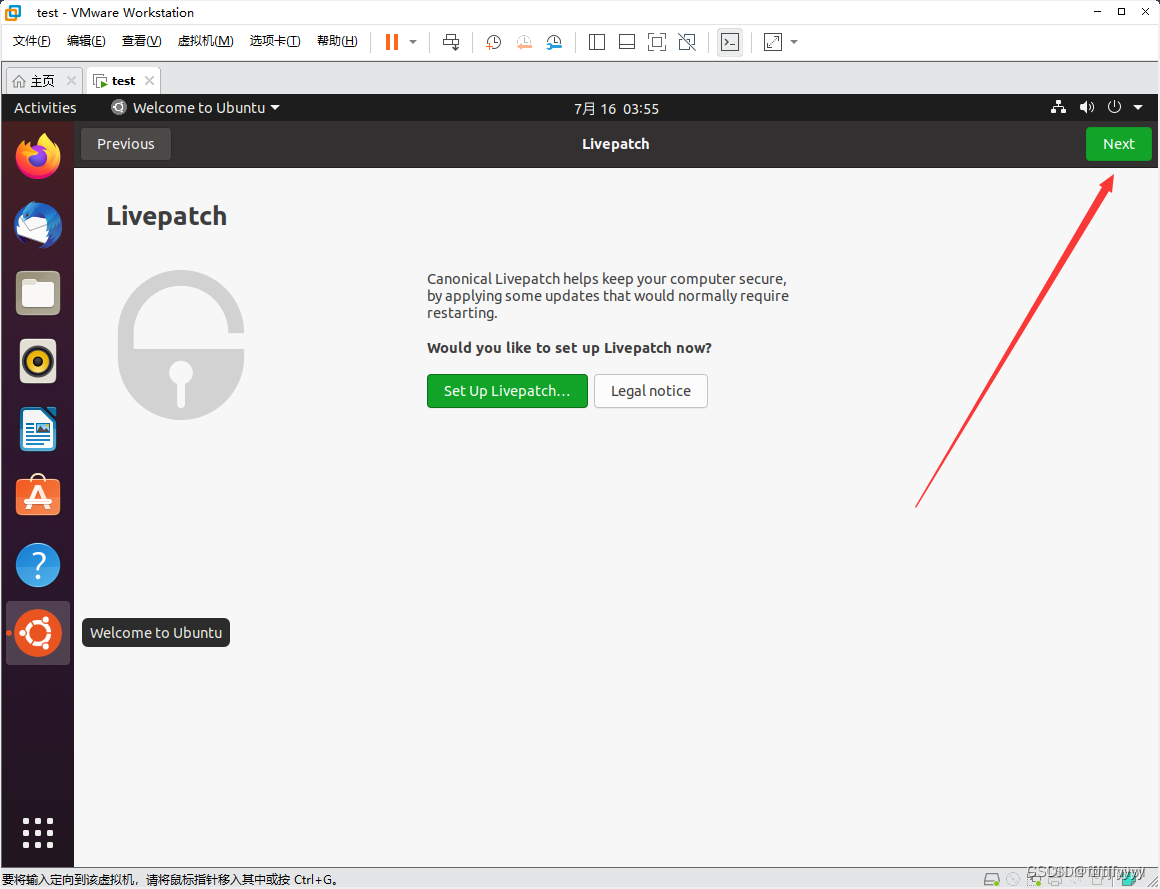Screen dimensions: 1160x889
Task: Toggle the library sidebar view
Action: click(596, 42)
